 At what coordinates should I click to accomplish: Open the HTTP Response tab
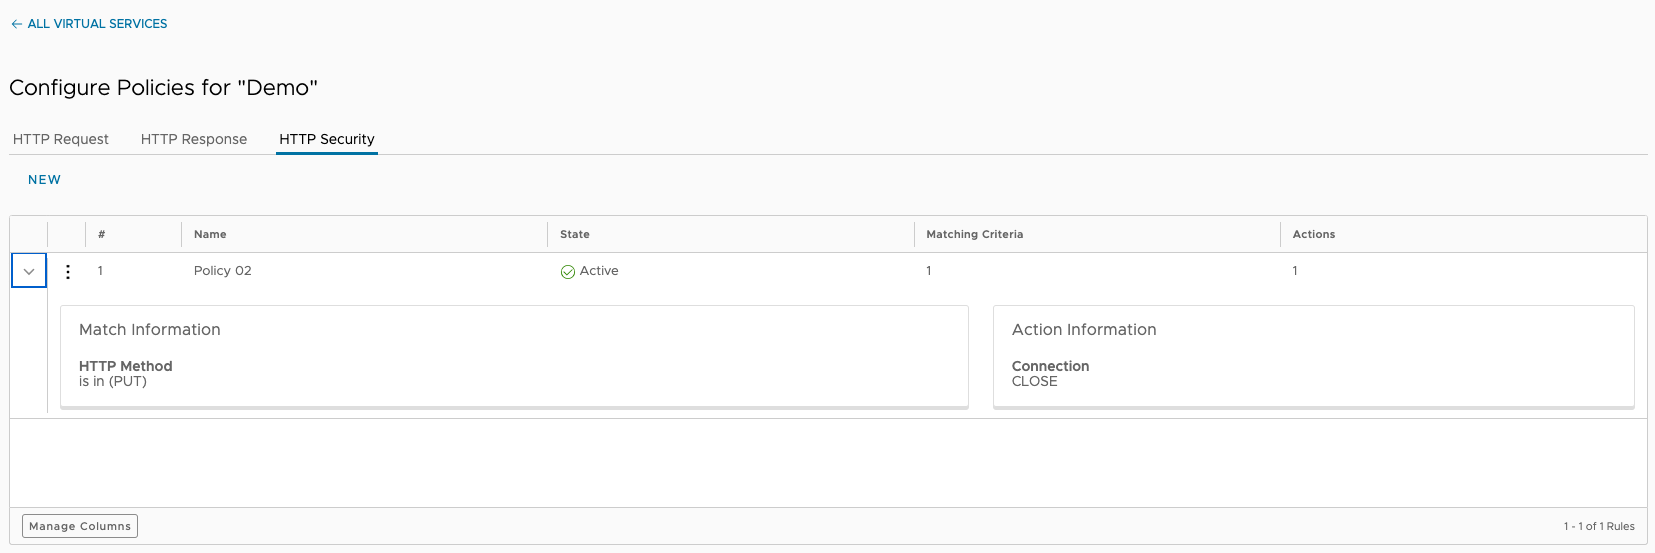194,139
